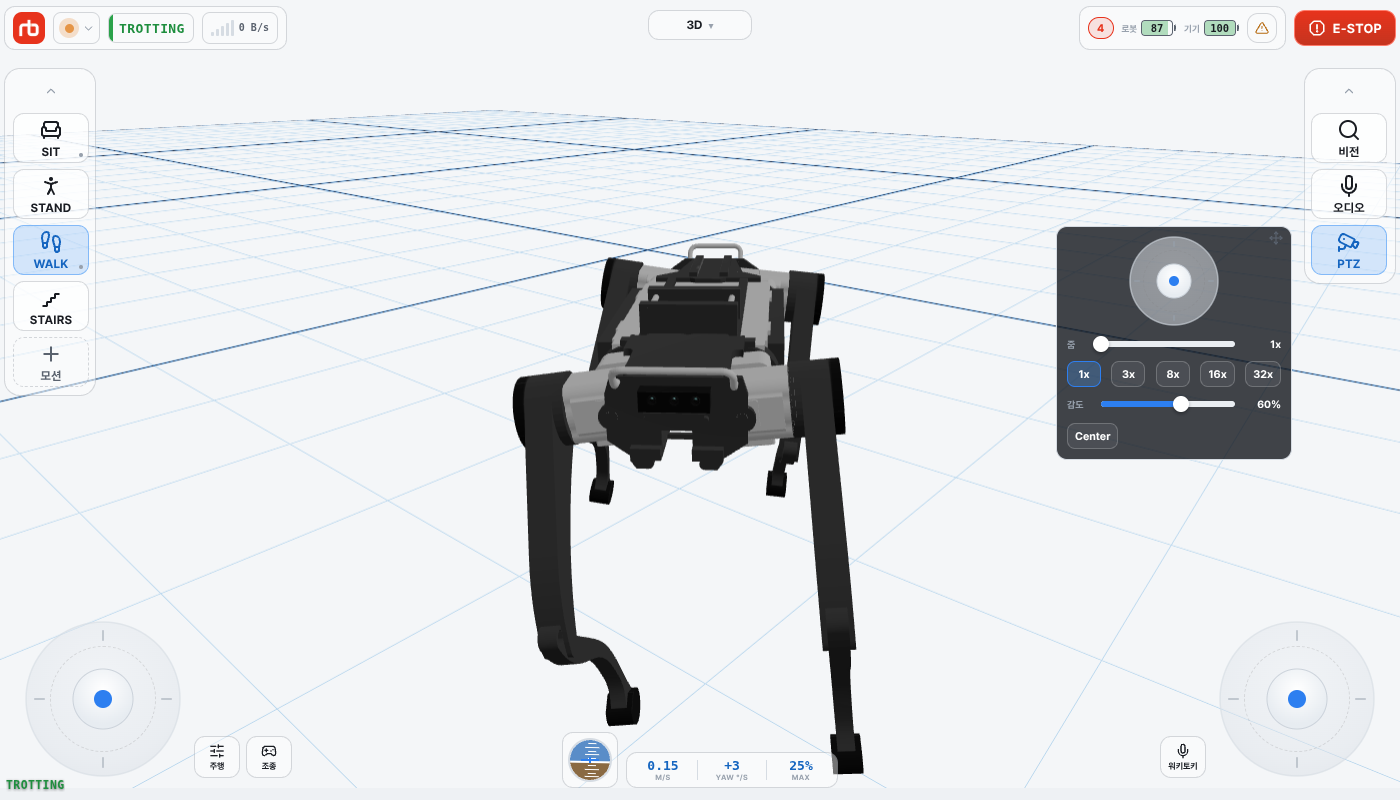Click the 0.15 M/S speed readout
Screen dimensions: 1400x800
pyautogui.click(x=663, y=770)
